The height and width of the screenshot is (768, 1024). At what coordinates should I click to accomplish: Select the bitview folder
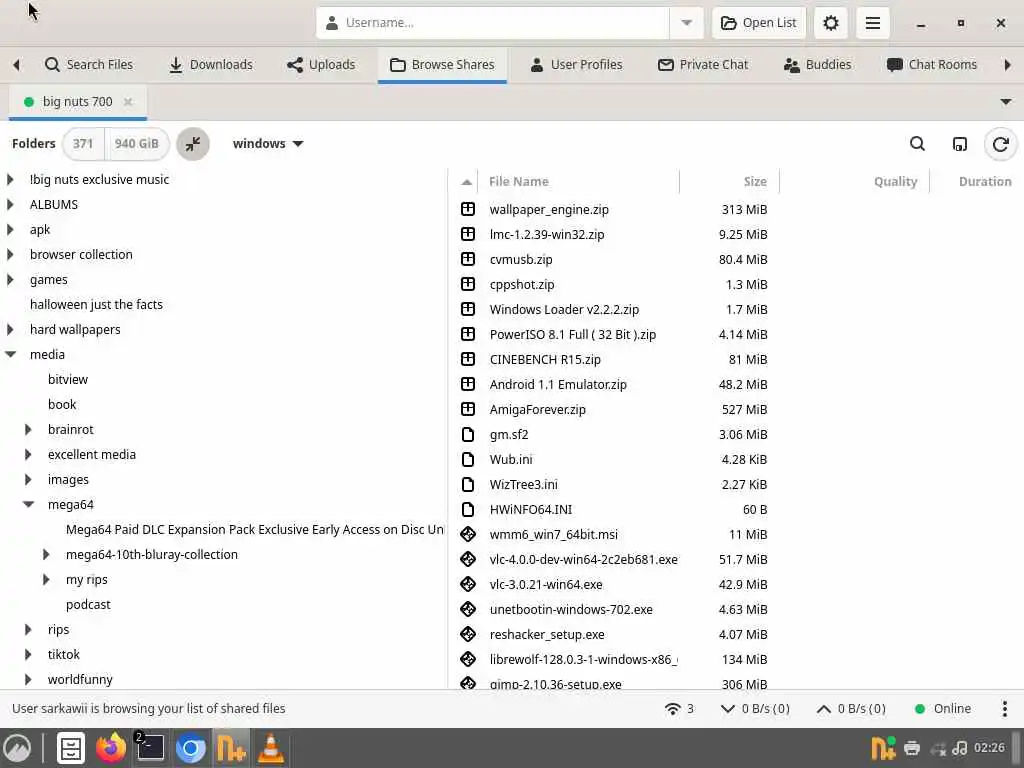[x=67, y=379]
